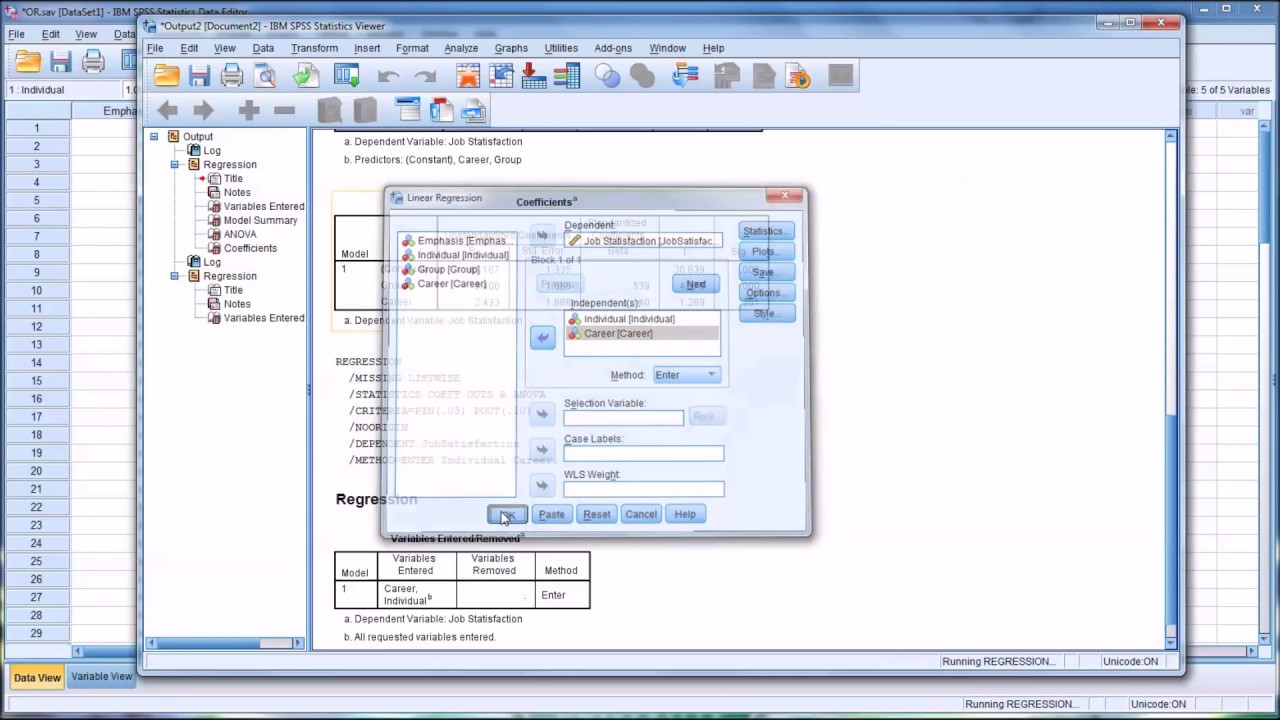The image size is (1280, 720).
Task: Select Model Summary item in output outline
Action: (x=260, y=220)
